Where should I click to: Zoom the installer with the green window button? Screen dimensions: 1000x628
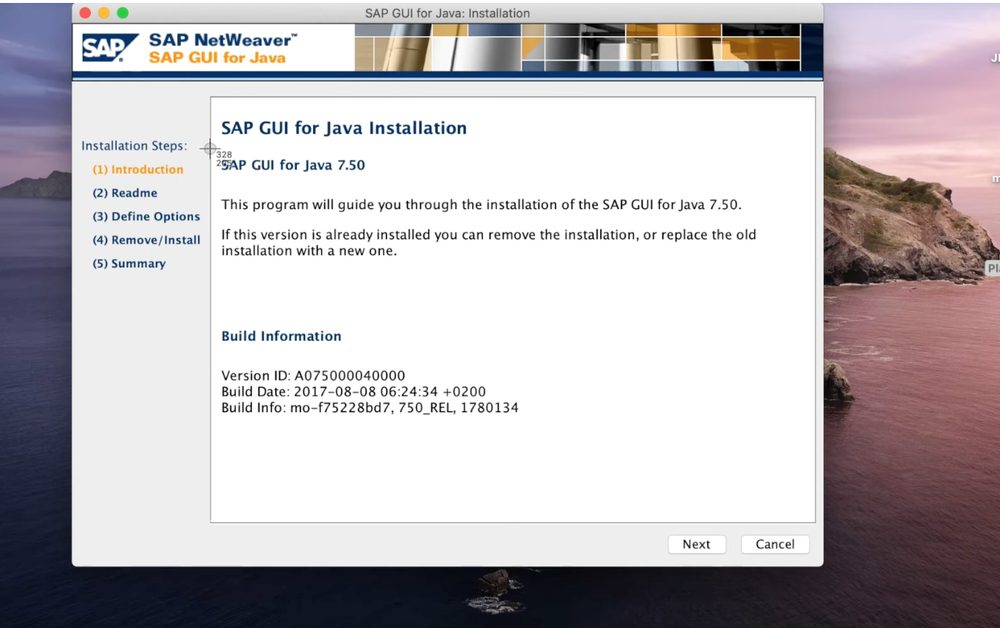tap(122, 13)
